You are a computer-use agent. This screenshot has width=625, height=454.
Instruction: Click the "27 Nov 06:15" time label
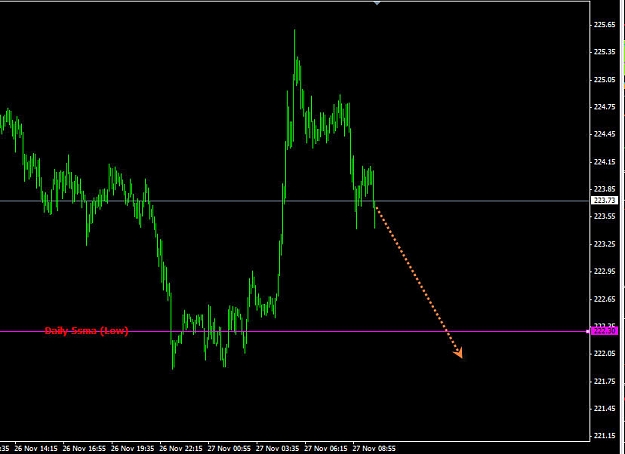pyautogui.click(x=326, y=448)
